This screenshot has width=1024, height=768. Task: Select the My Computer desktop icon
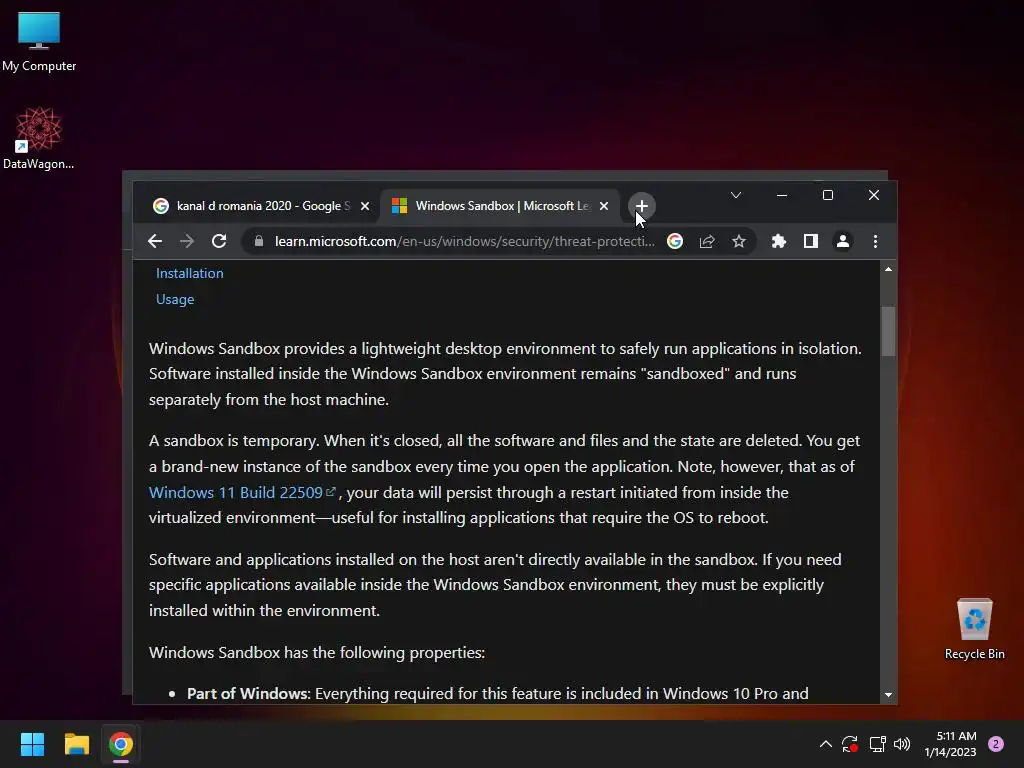coord(39,42)
